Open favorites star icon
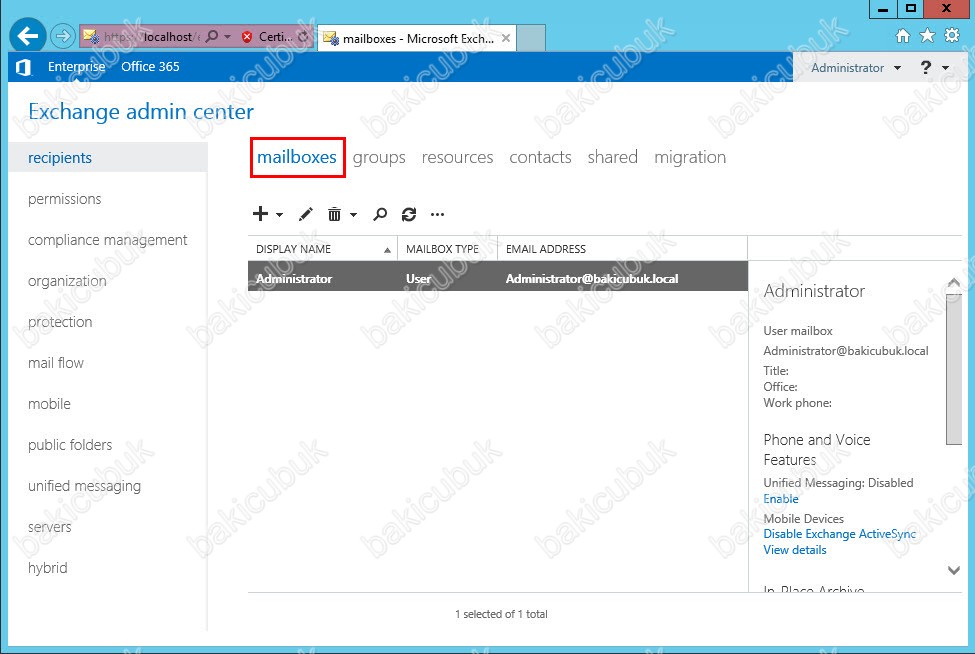 927,36
